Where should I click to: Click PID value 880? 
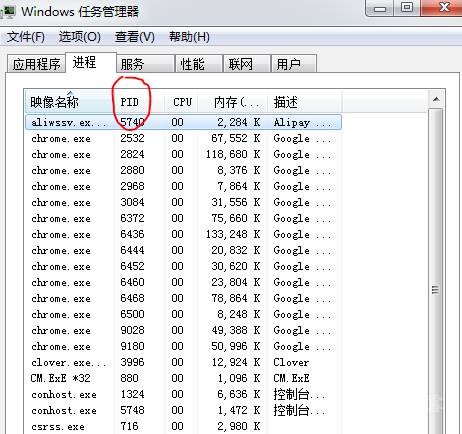129,378
